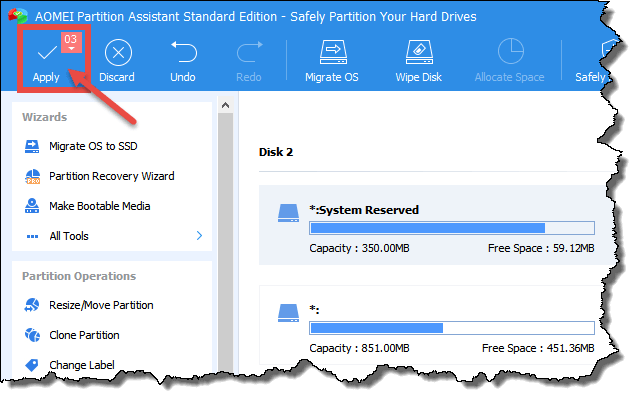This screenshot has height=394, width=630.
Task: Click the Change Label operation
Action: click(x=82, y=365)
